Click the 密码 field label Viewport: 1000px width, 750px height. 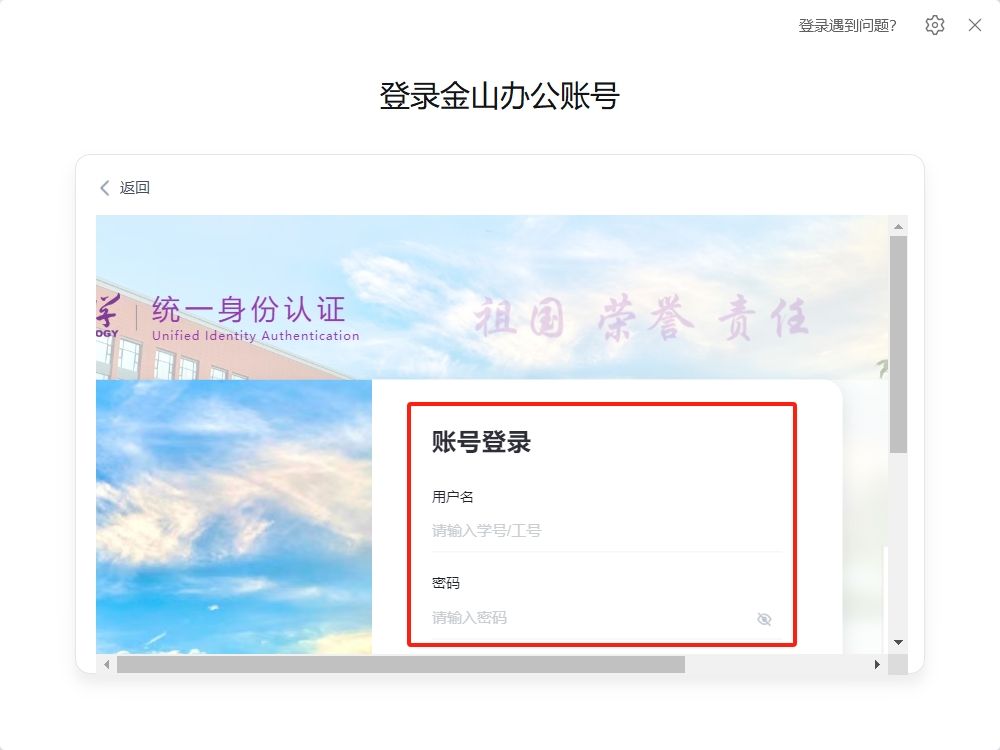pos(445,583)
